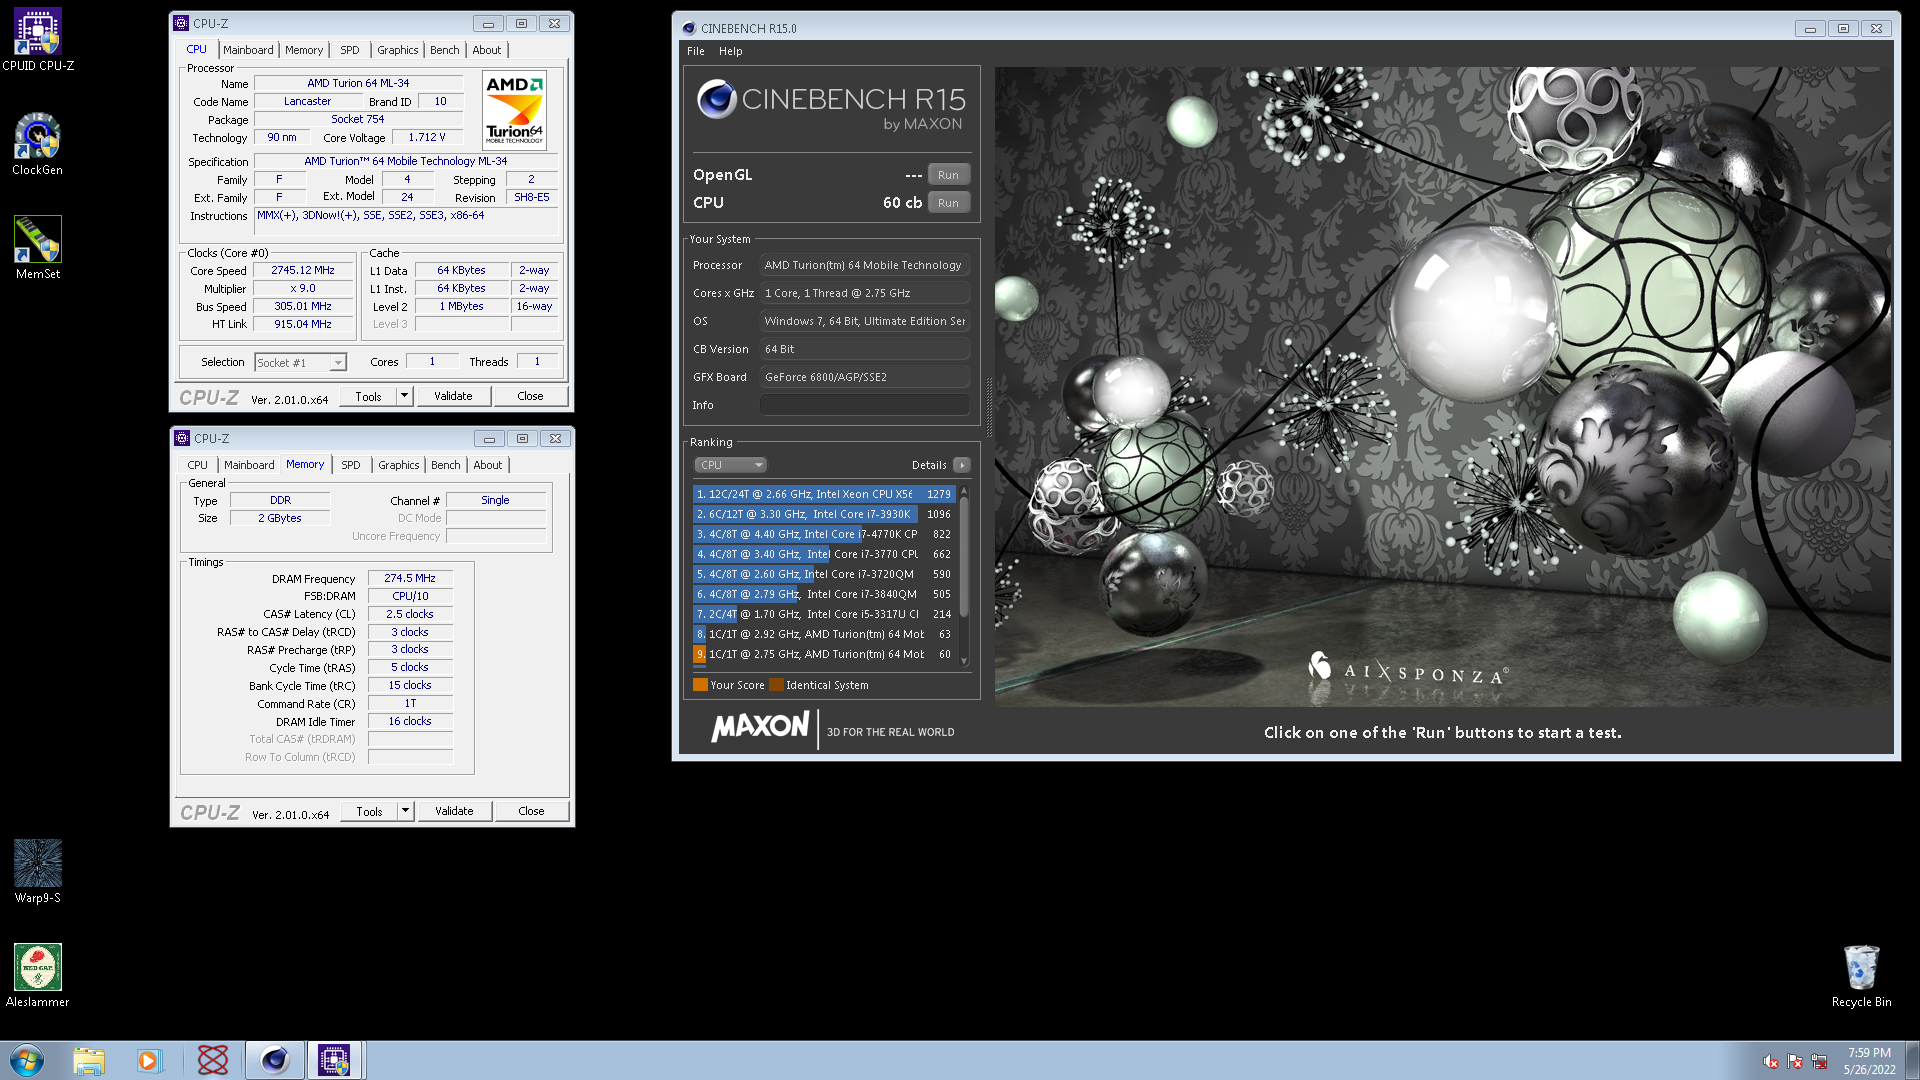Select ranking entry i5-3317U 214
This screenshot has width=1920, height=1080.
tap(824, 614)
